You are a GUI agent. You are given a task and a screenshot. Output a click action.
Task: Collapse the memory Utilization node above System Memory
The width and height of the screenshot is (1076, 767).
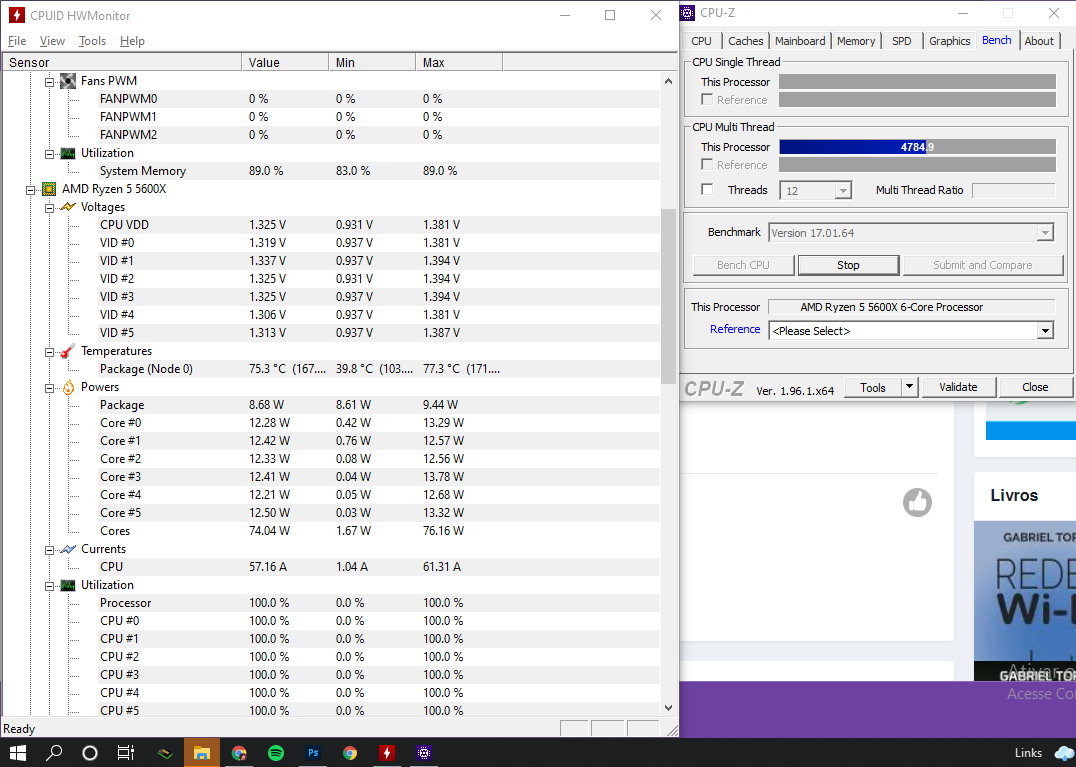click(x=49, y=154)
